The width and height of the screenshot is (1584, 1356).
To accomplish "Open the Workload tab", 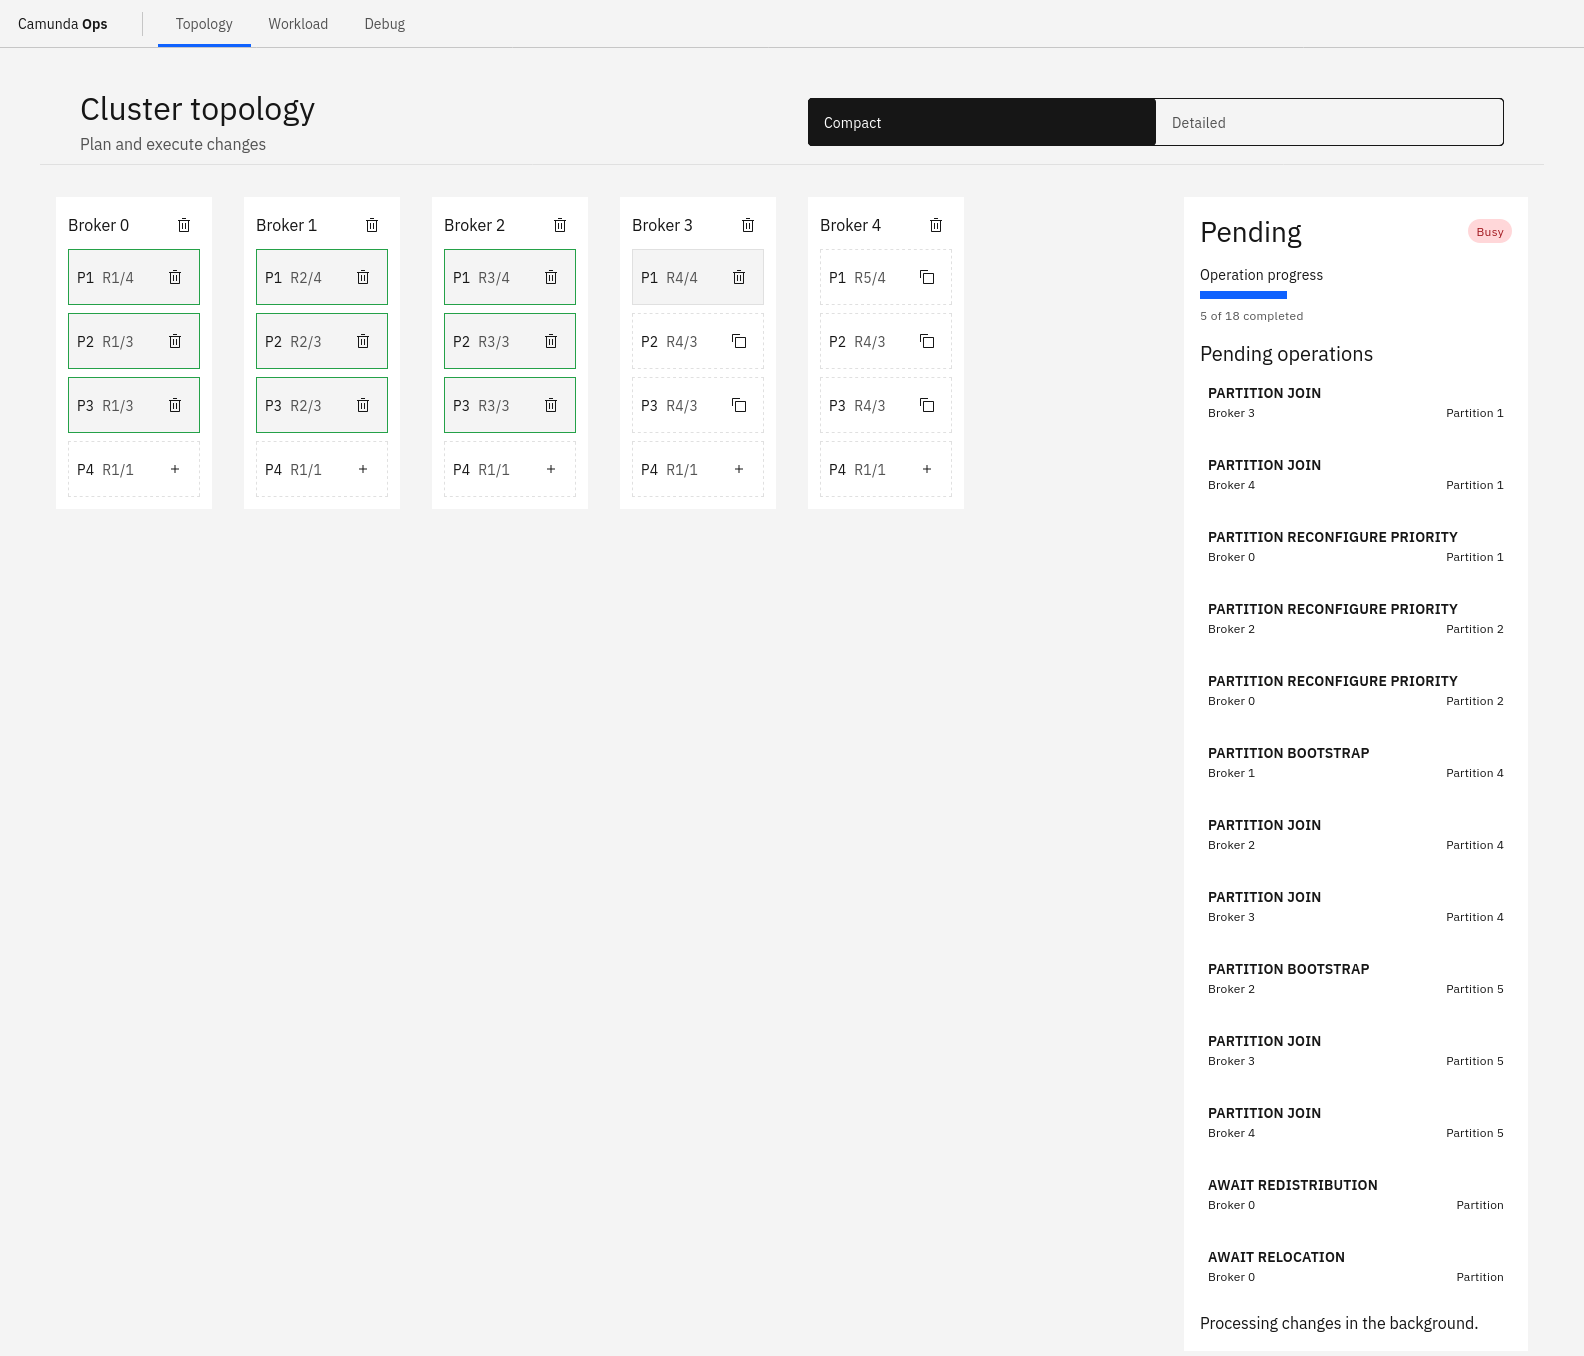I will 298,24.
